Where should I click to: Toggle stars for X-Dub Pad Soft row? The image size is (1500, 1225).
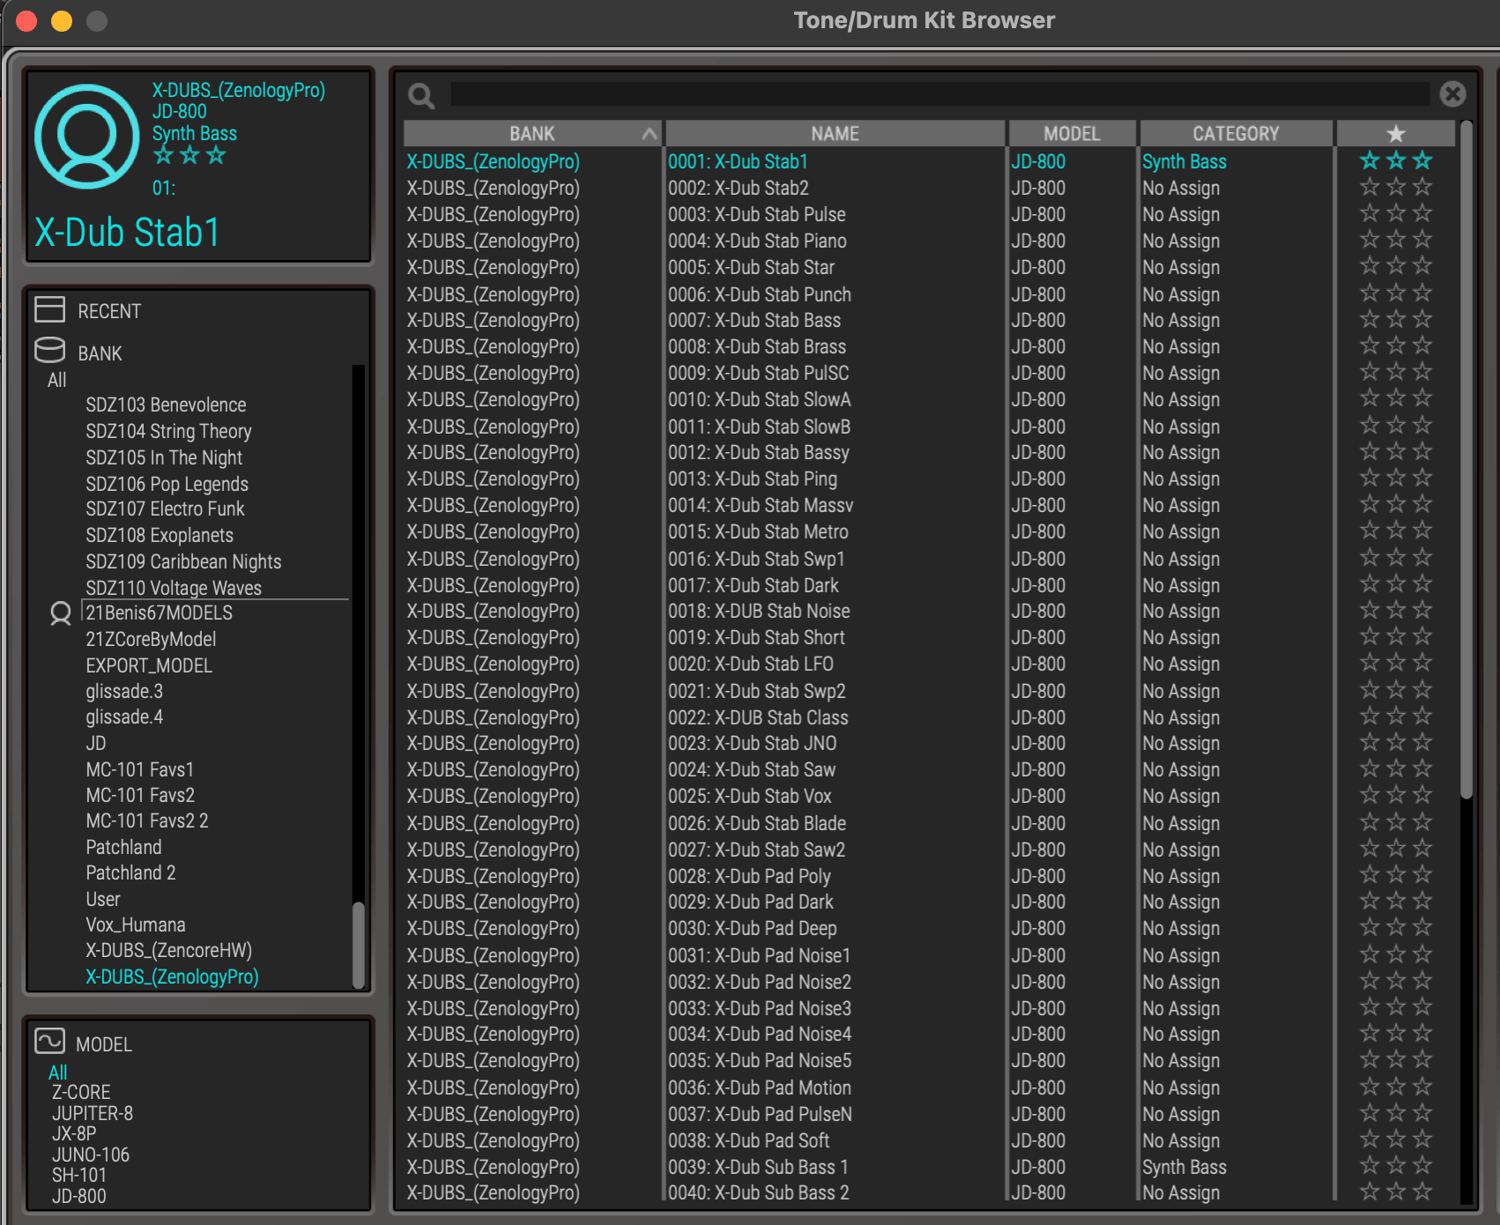tap(1396, 1139)
